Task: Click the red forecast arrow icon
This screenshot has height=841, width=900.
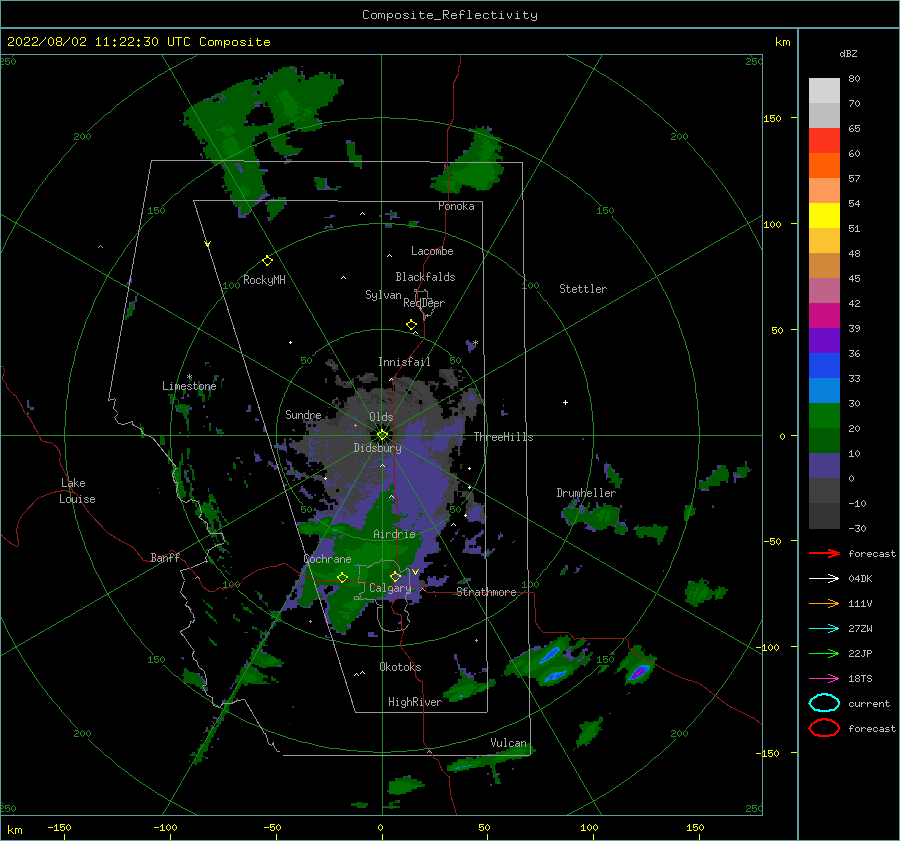Action: tap(824, 553)
